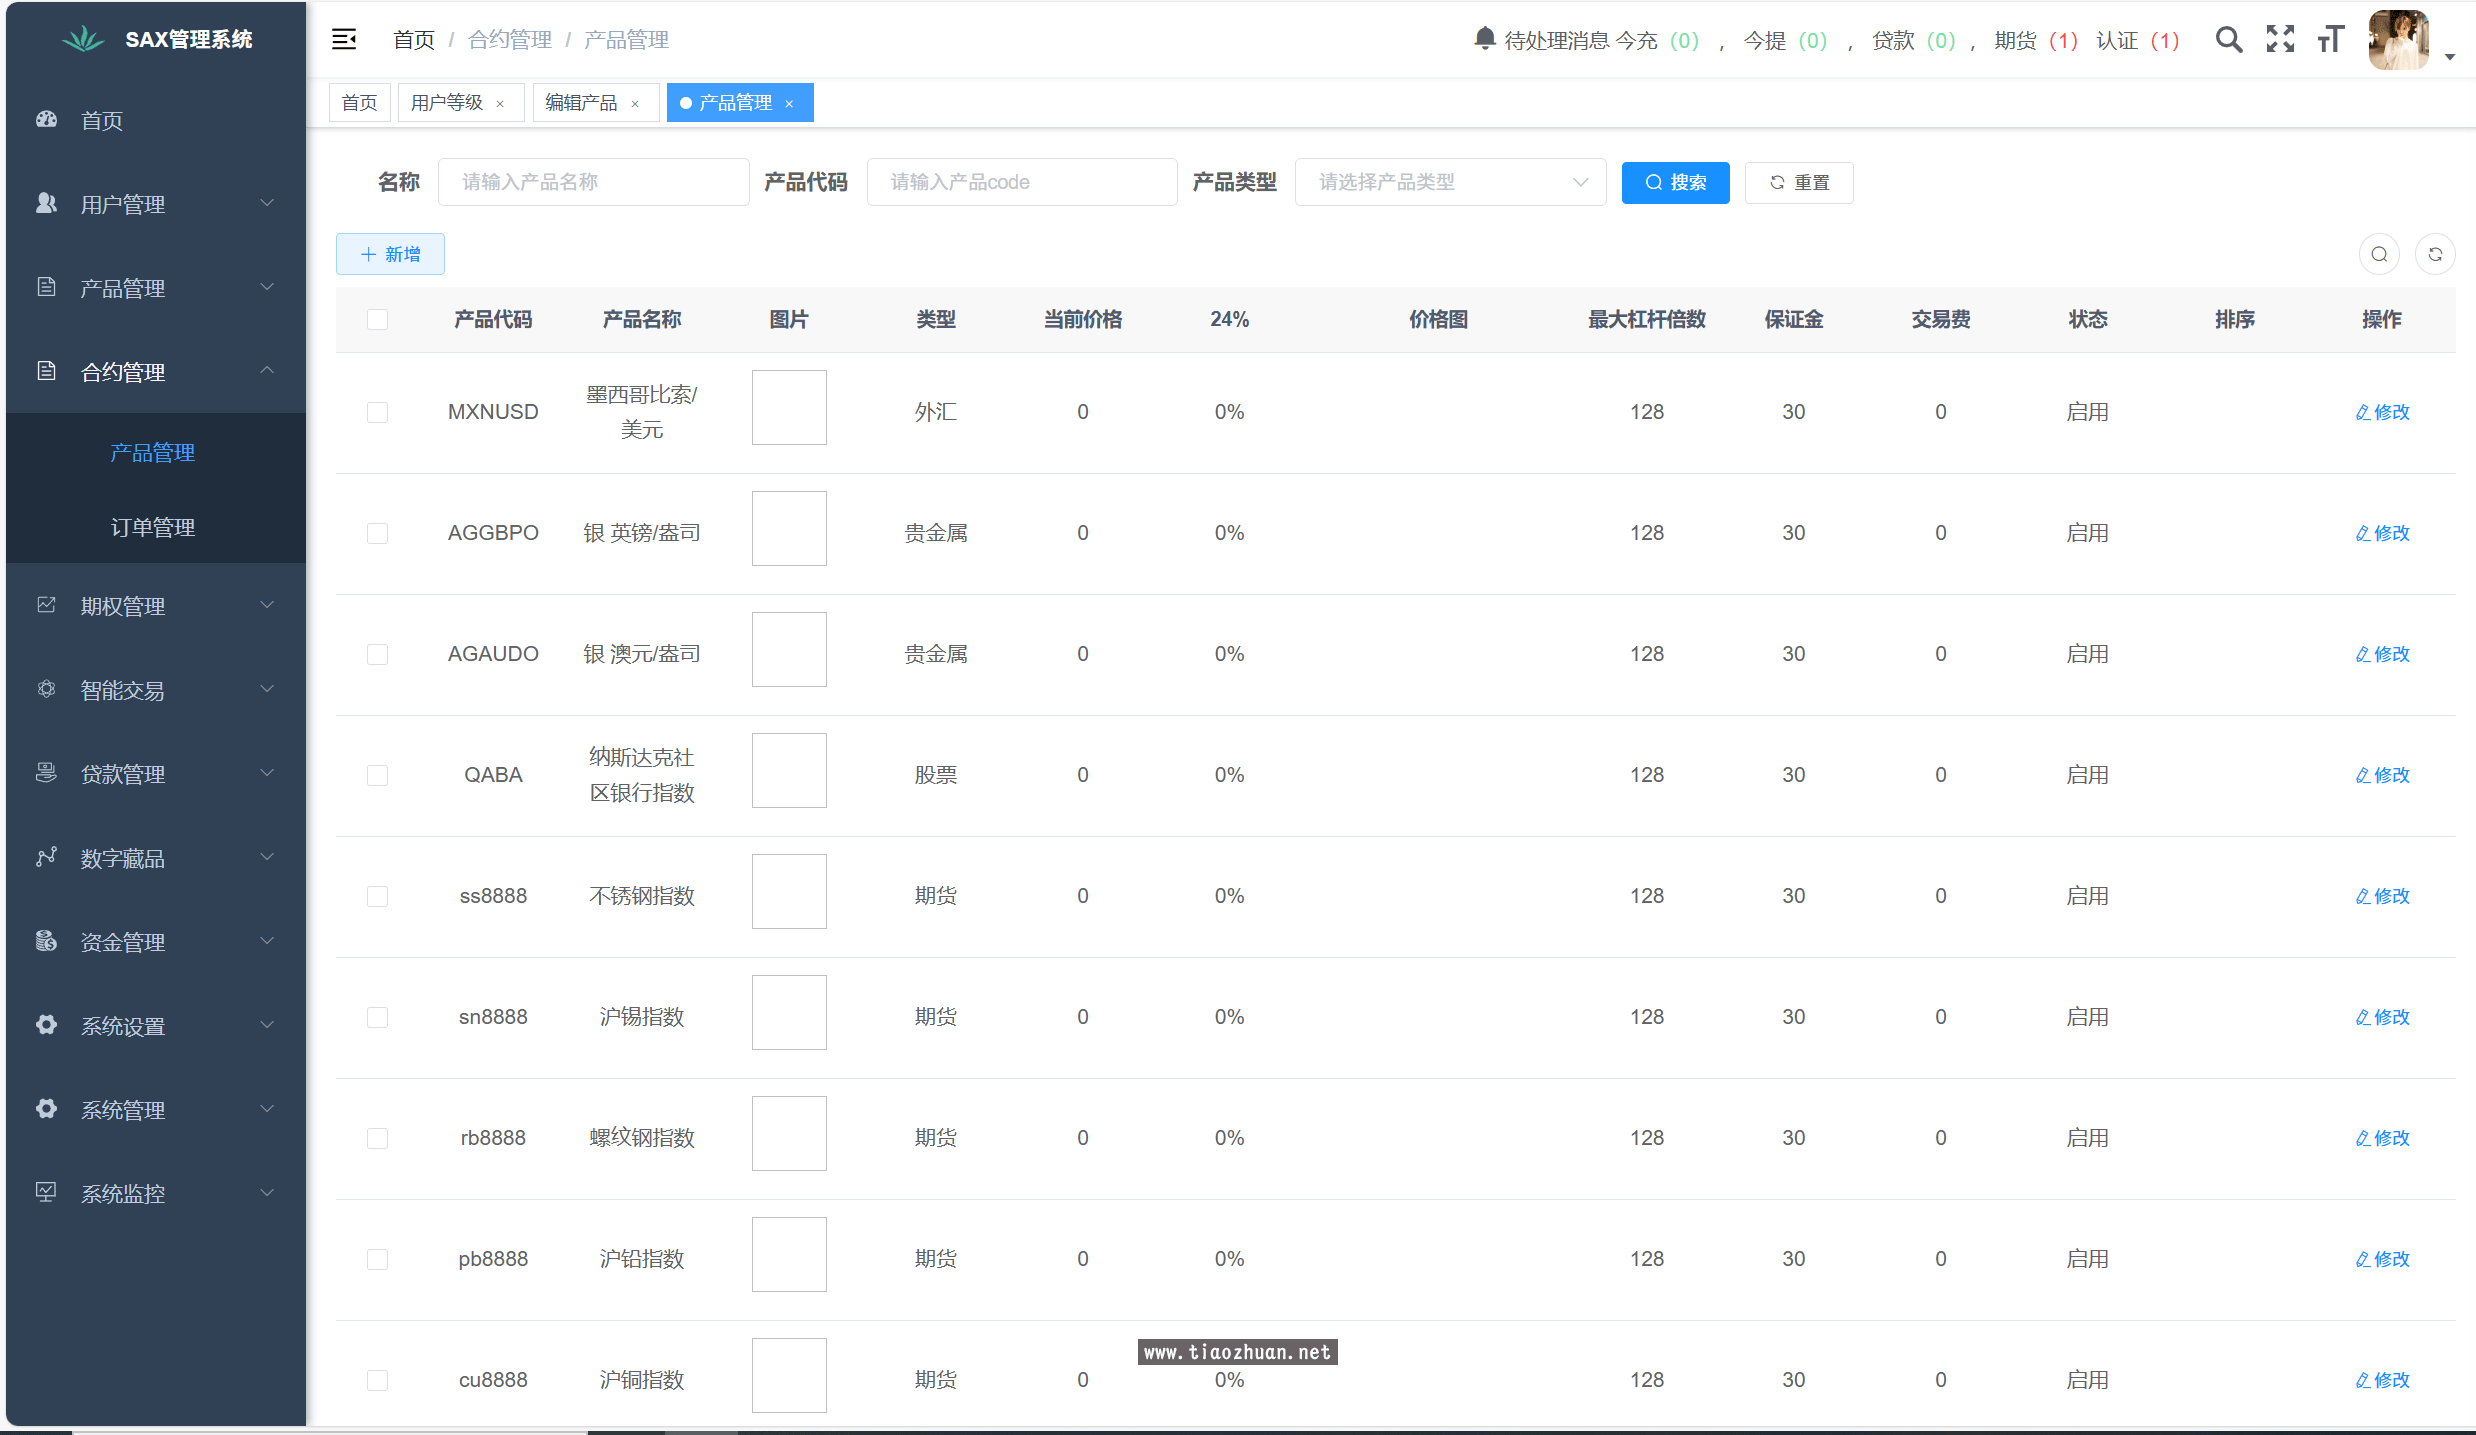Click the 产品代码 input field
This screenshot has width=2476, height=1435.
click(x=1021, y=182)
